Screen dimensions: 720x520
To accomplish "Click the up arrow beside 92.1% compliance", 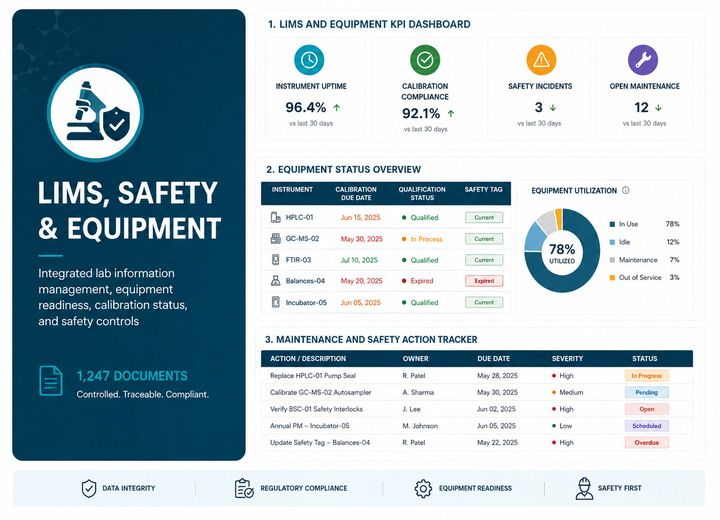I will point(451,113).
